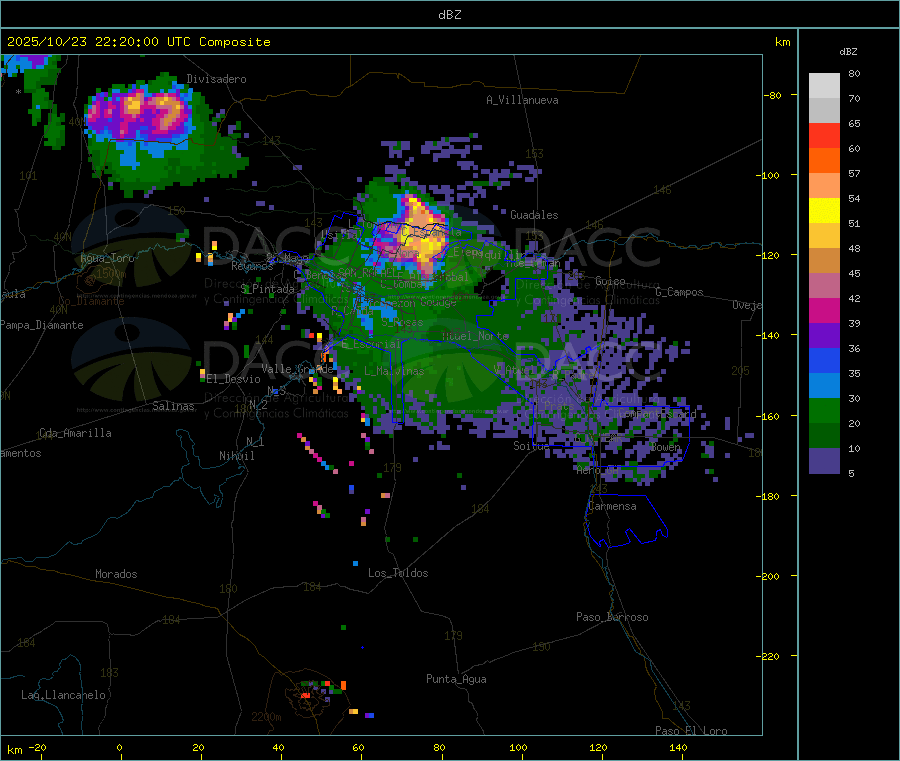The height and width of the screenshot is (761, 900).
Task: Click the 'dBZ' label above the legend
Action: point(848,52)
